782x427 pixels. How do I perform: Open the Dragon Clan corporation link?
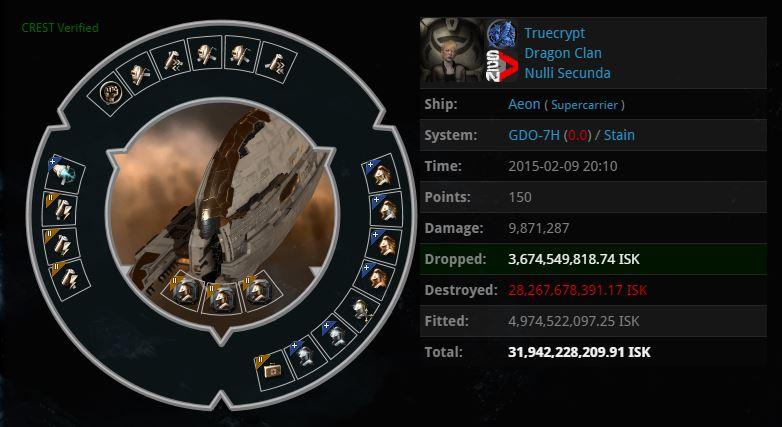[563, 53]
